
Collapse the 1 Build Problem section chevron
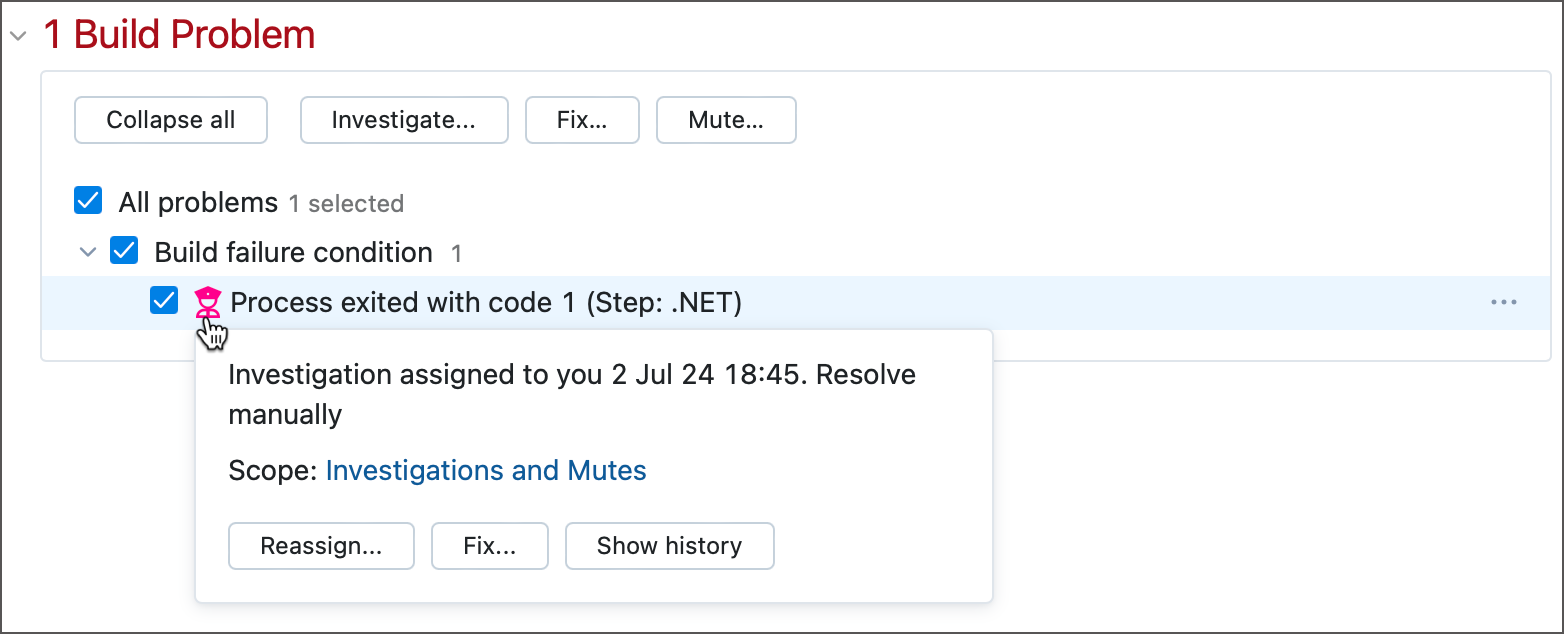tap(18, 36)
